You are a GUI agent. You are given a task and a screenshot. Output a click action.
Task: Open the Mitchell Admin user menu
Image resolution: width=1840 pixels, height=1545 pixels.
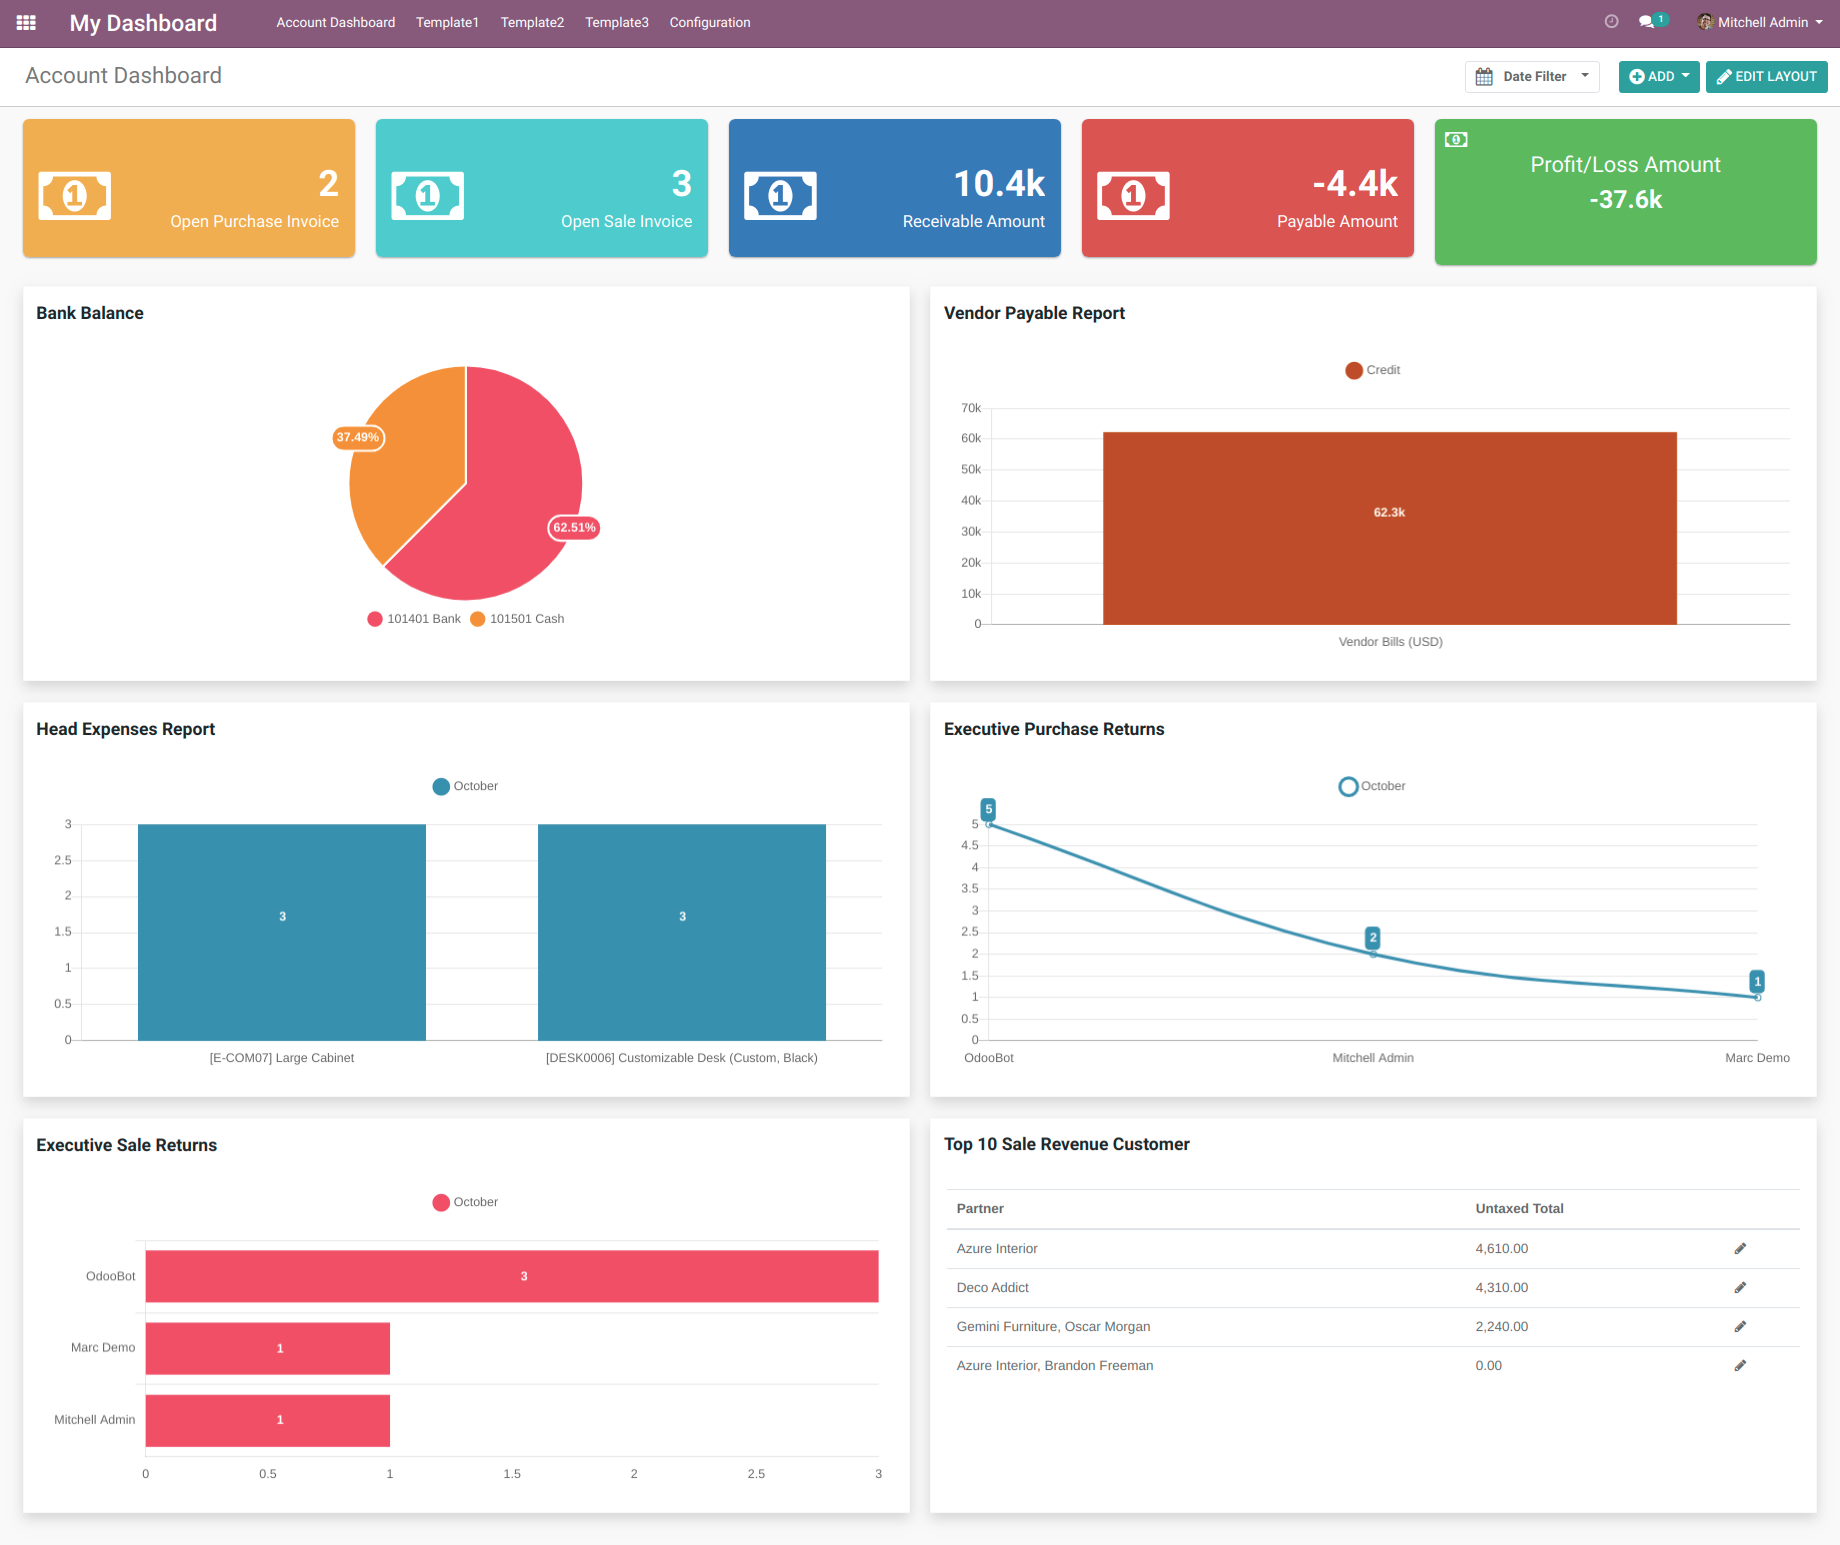tap(1757, 22)
